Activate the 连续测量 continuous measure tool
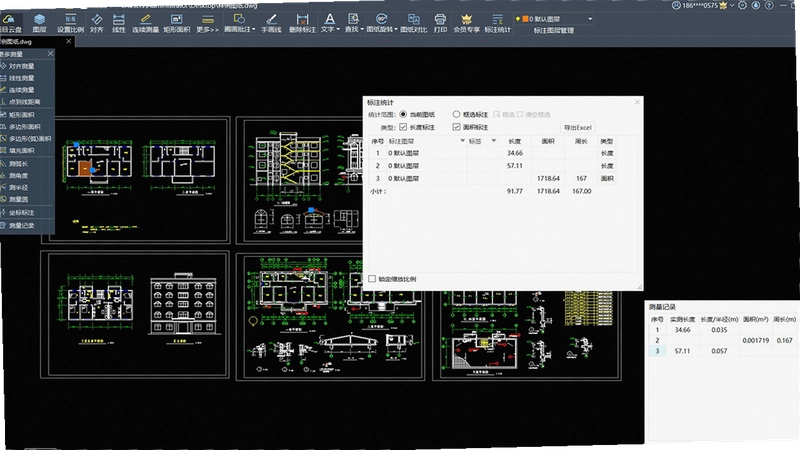 pos(145,23)
